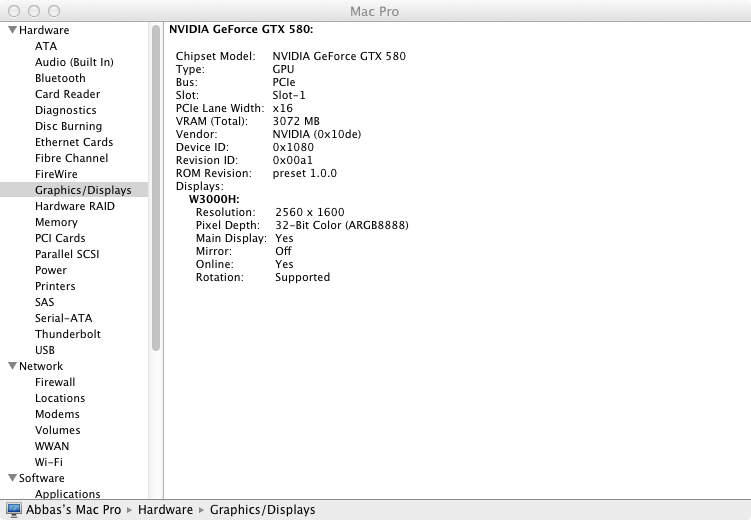Open Serial-ATA entry
This screenshot has width=751, height=520.
(64, 318)
